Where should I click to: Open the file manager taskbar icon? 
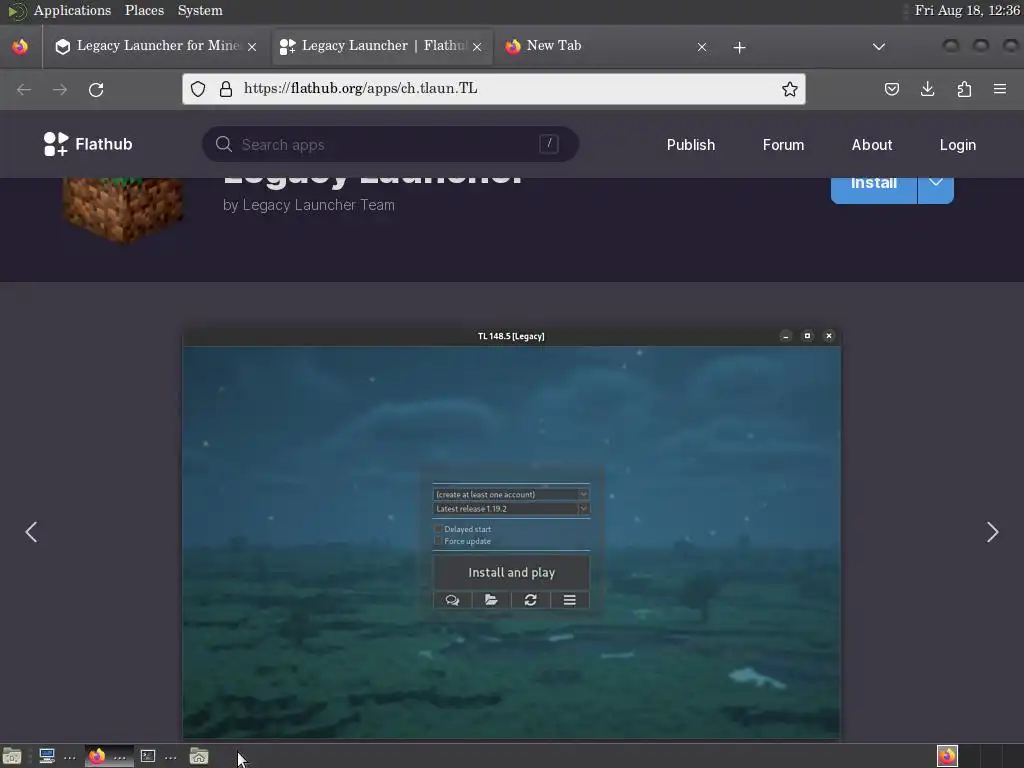coord(199,756)
